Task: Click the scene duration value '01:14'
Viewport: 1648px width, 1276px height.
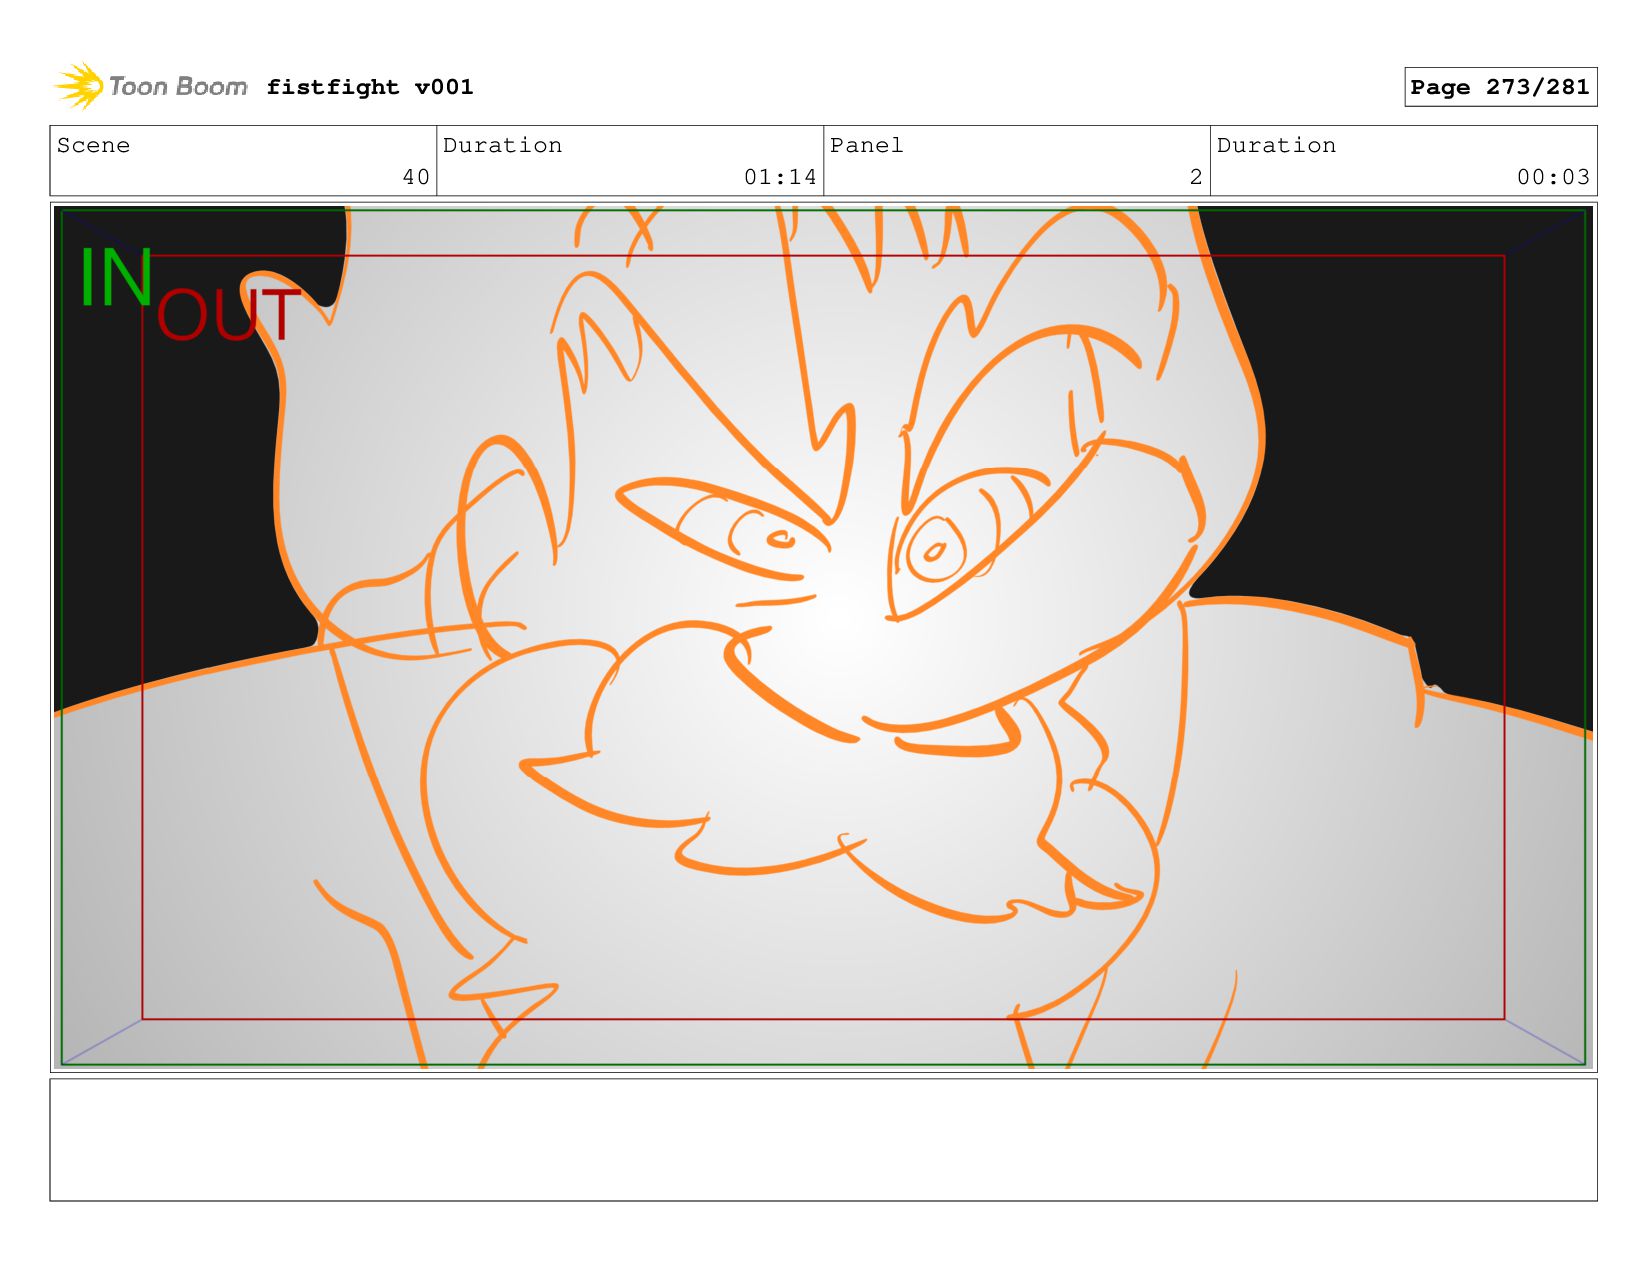Action: pyautogui.click(x=780, y=177)
